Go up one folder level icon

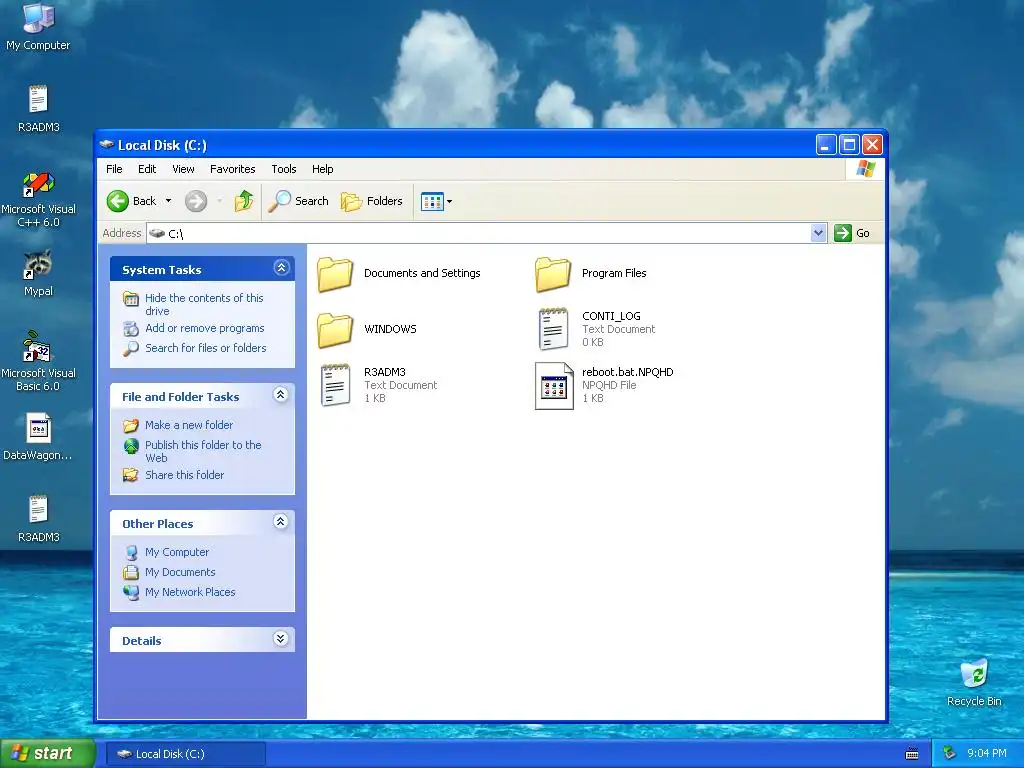(244, 201)
